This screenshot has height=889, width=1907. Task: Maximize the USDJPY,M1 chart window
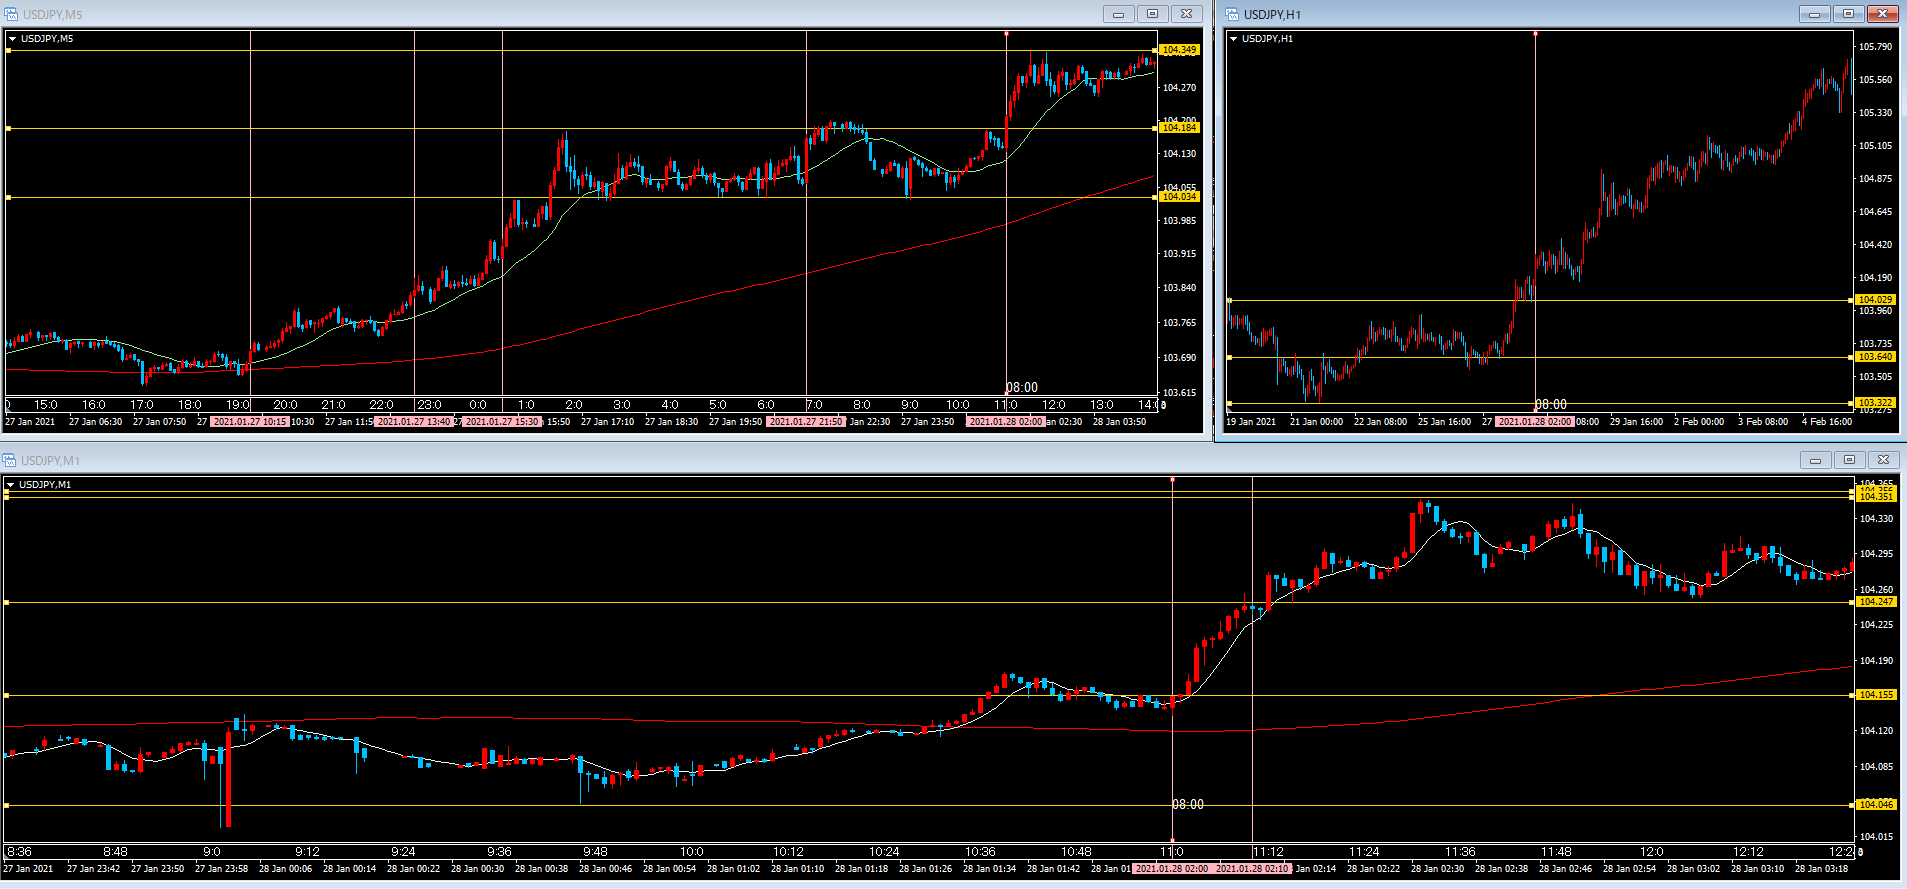(x=1849, y=460)
